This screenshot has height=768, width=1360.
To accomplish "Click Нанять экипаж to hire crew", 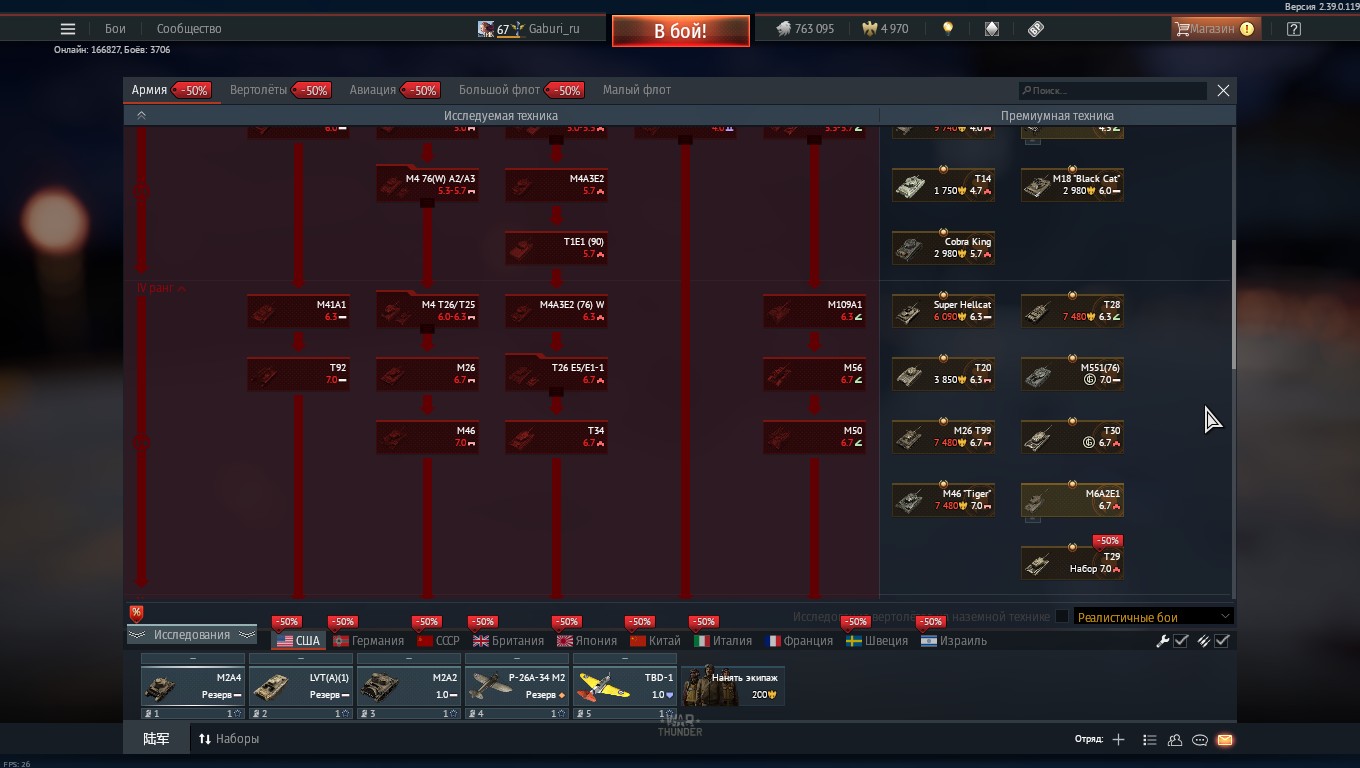I will click(733, 686).
